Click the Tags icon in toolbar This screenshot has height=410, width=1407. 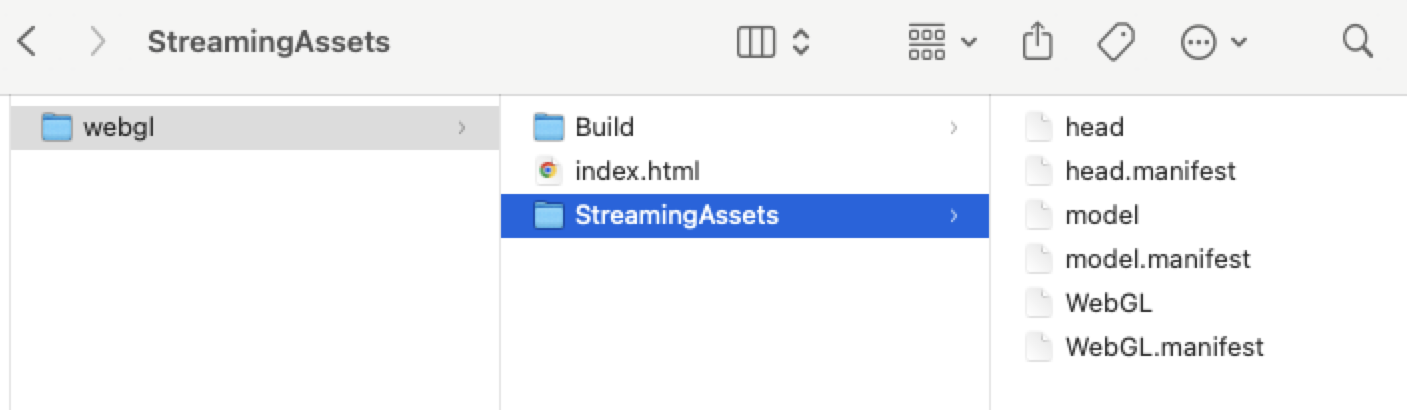(1115, 42)
